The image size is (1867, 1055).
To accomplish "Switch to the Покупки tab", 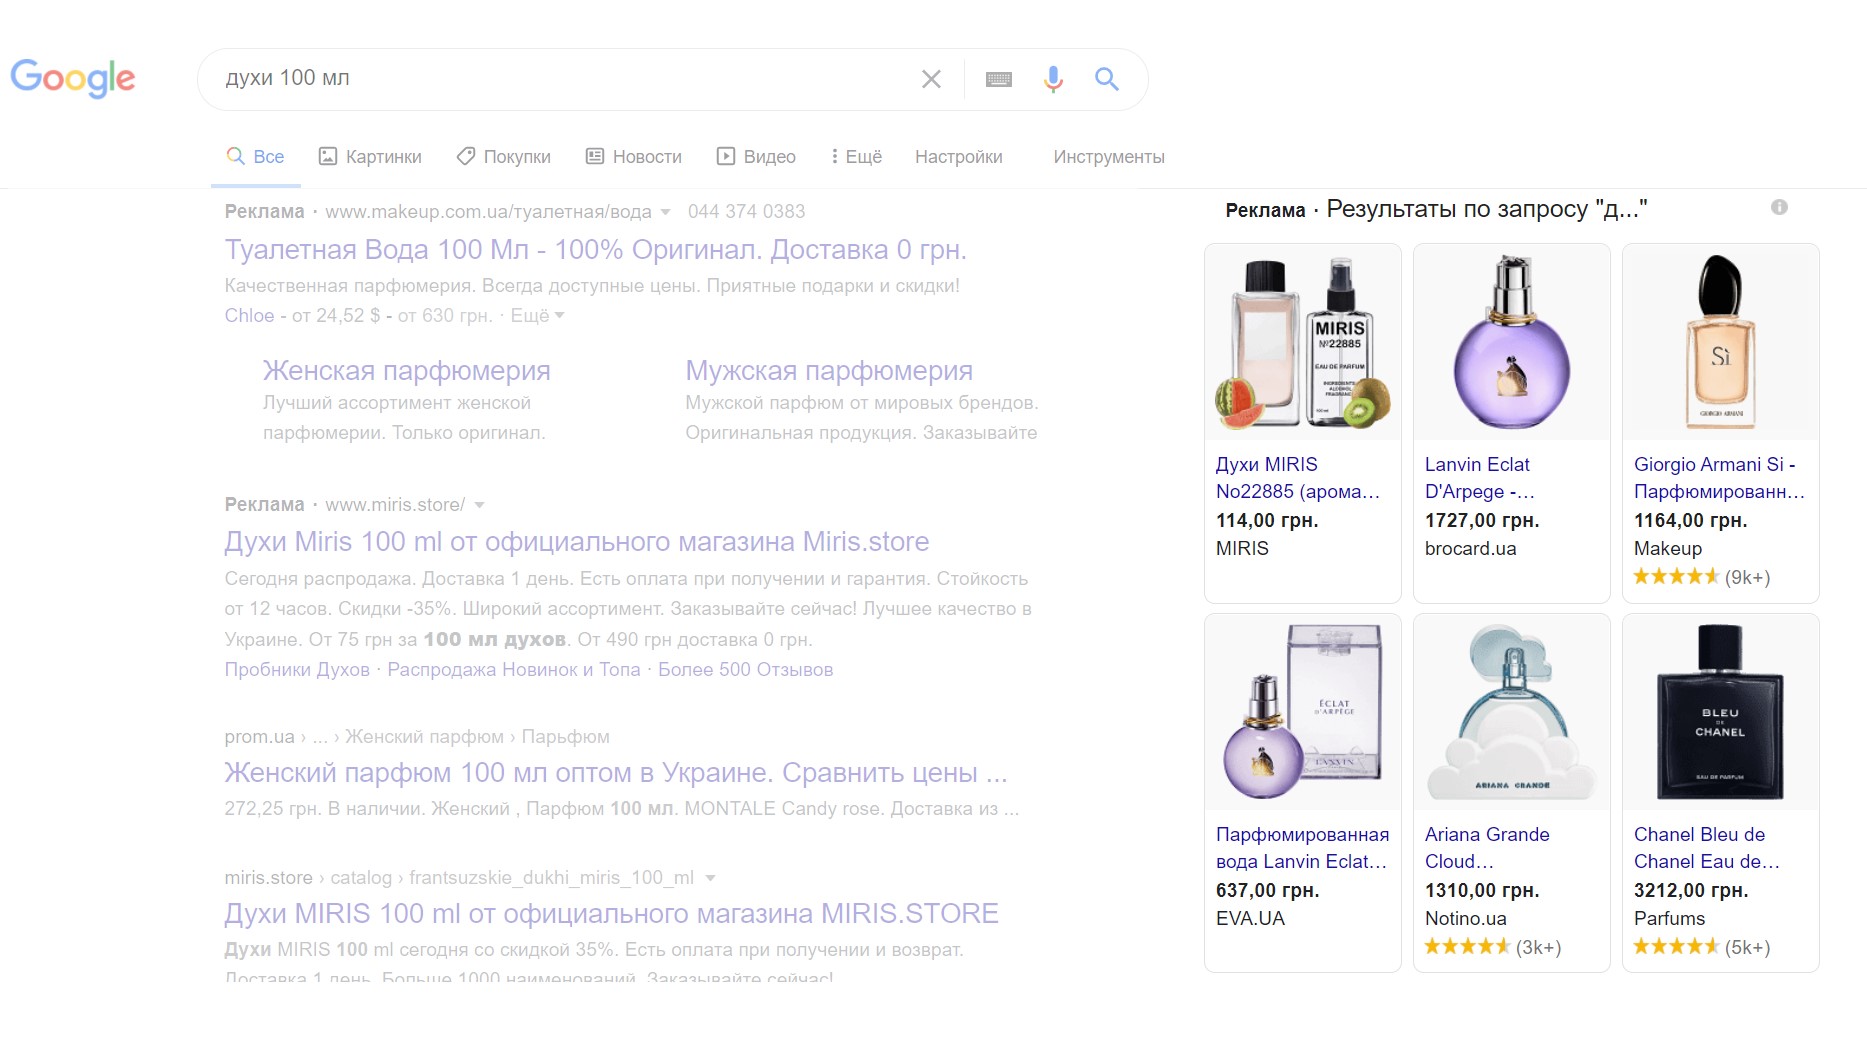I will (x=503, y=157).
